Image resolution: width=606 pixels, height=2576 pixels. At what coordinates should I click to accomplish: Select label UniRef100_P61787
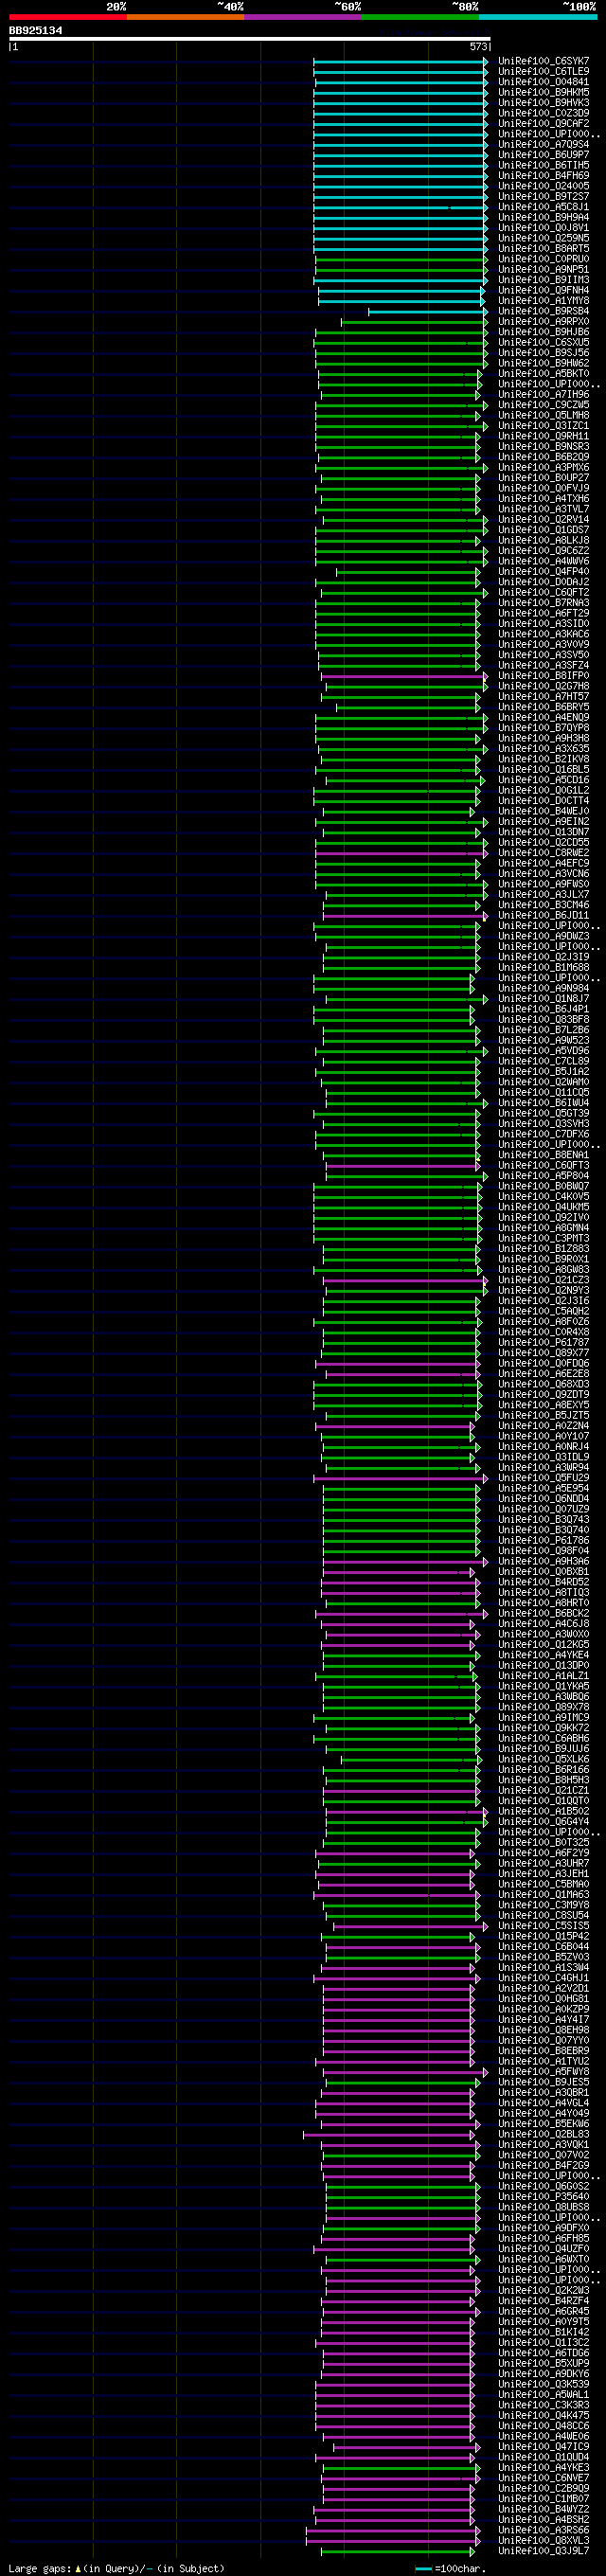(x=544, y=1343)
